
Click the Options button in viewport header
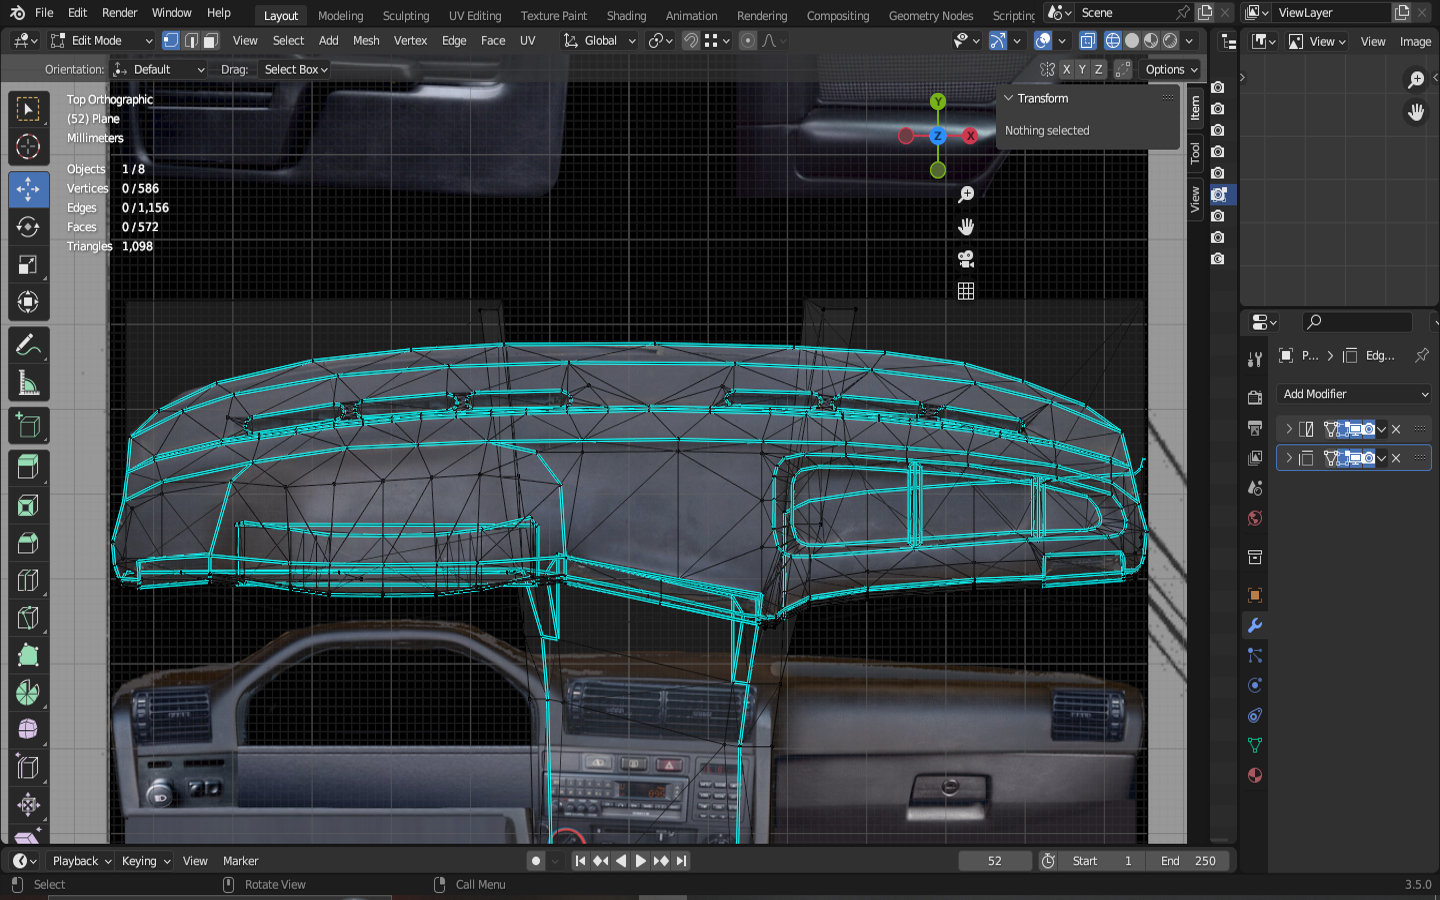pos(1171,69)
